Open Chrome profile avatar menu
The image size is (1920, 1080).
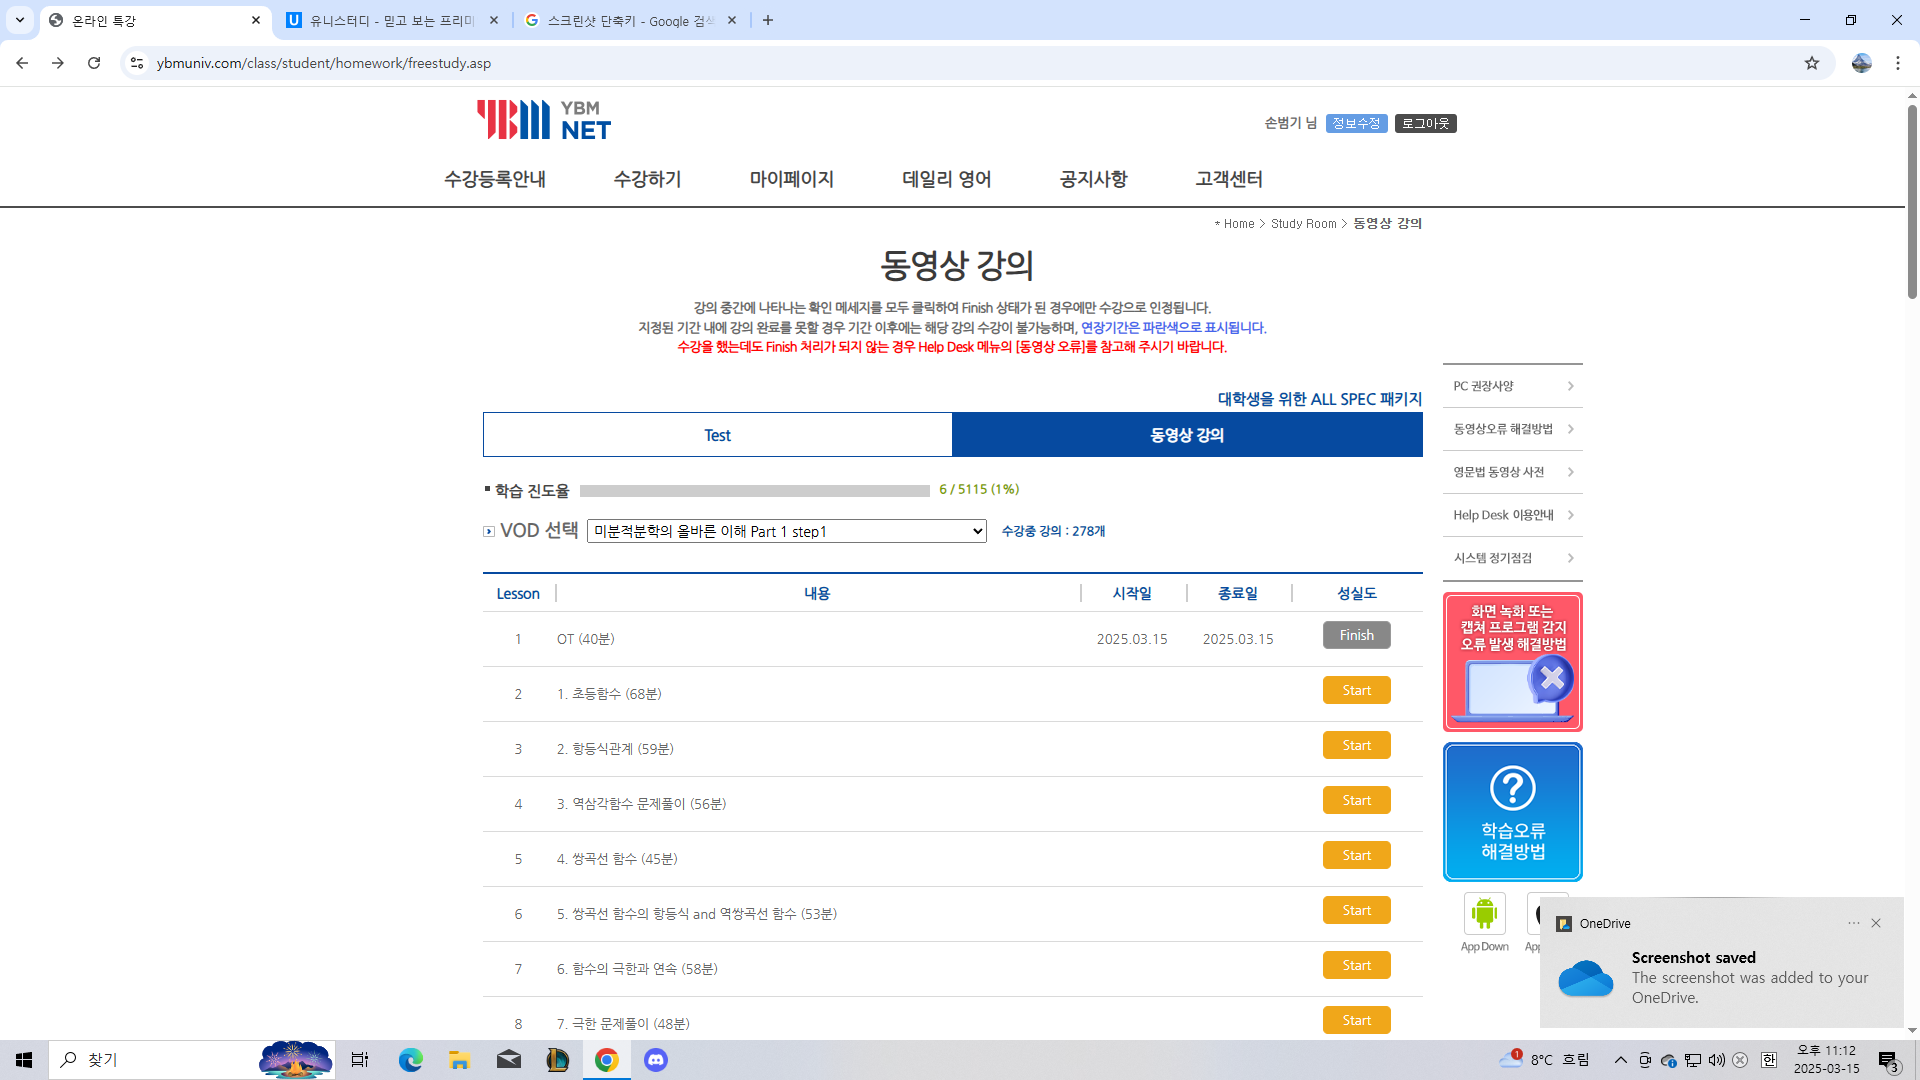1861,63
